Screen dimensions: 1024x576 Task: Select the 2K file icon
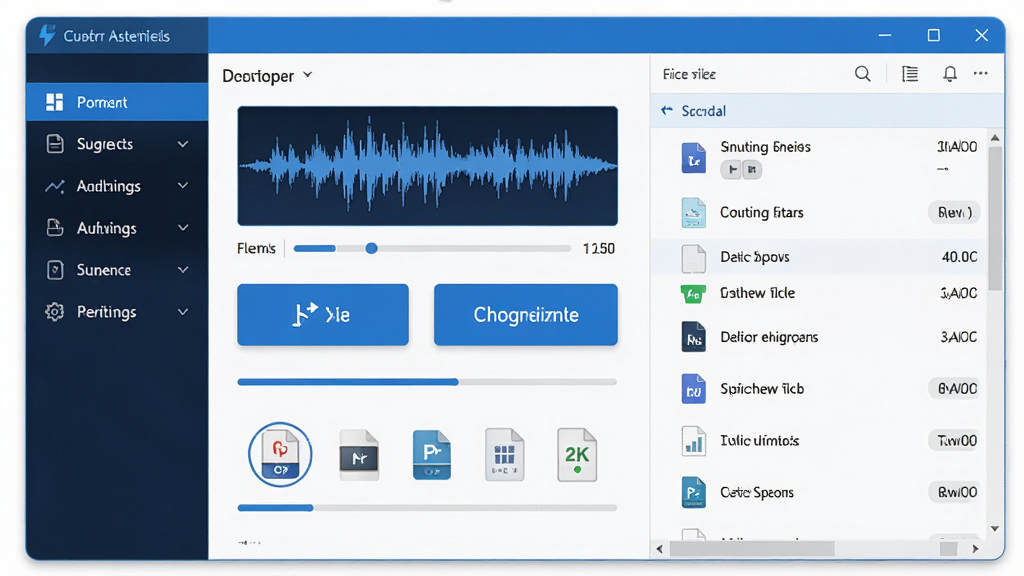tap(577, 455)
